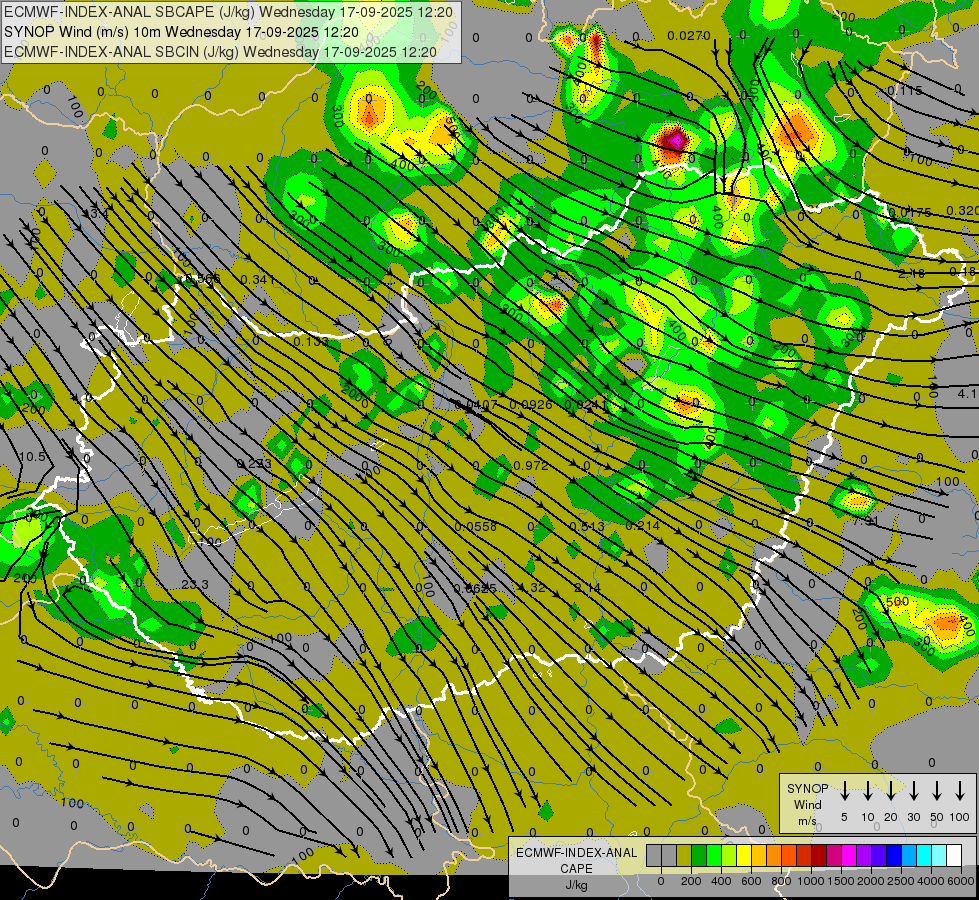Click the 20 m/s wind arrow in legend
979x900 pixels.
tap(890, 791)
